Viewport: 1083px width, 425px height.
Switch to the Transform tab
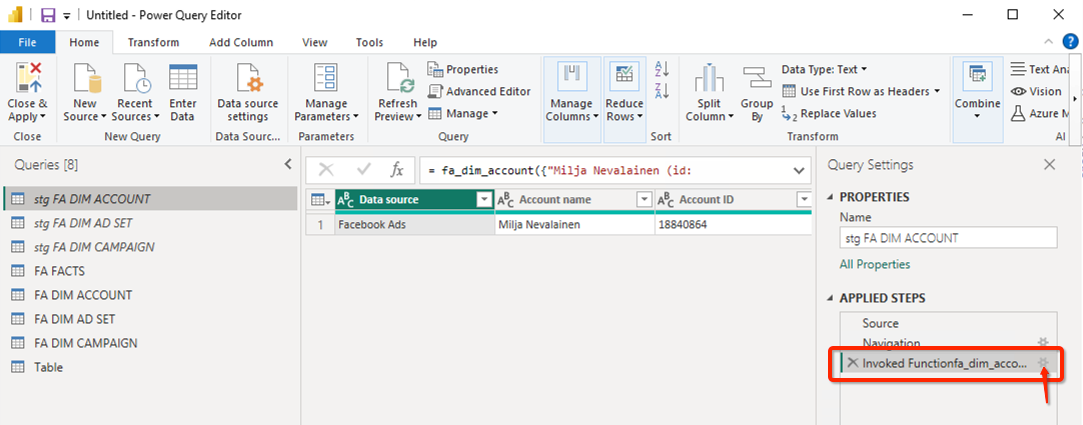(153, 42)
